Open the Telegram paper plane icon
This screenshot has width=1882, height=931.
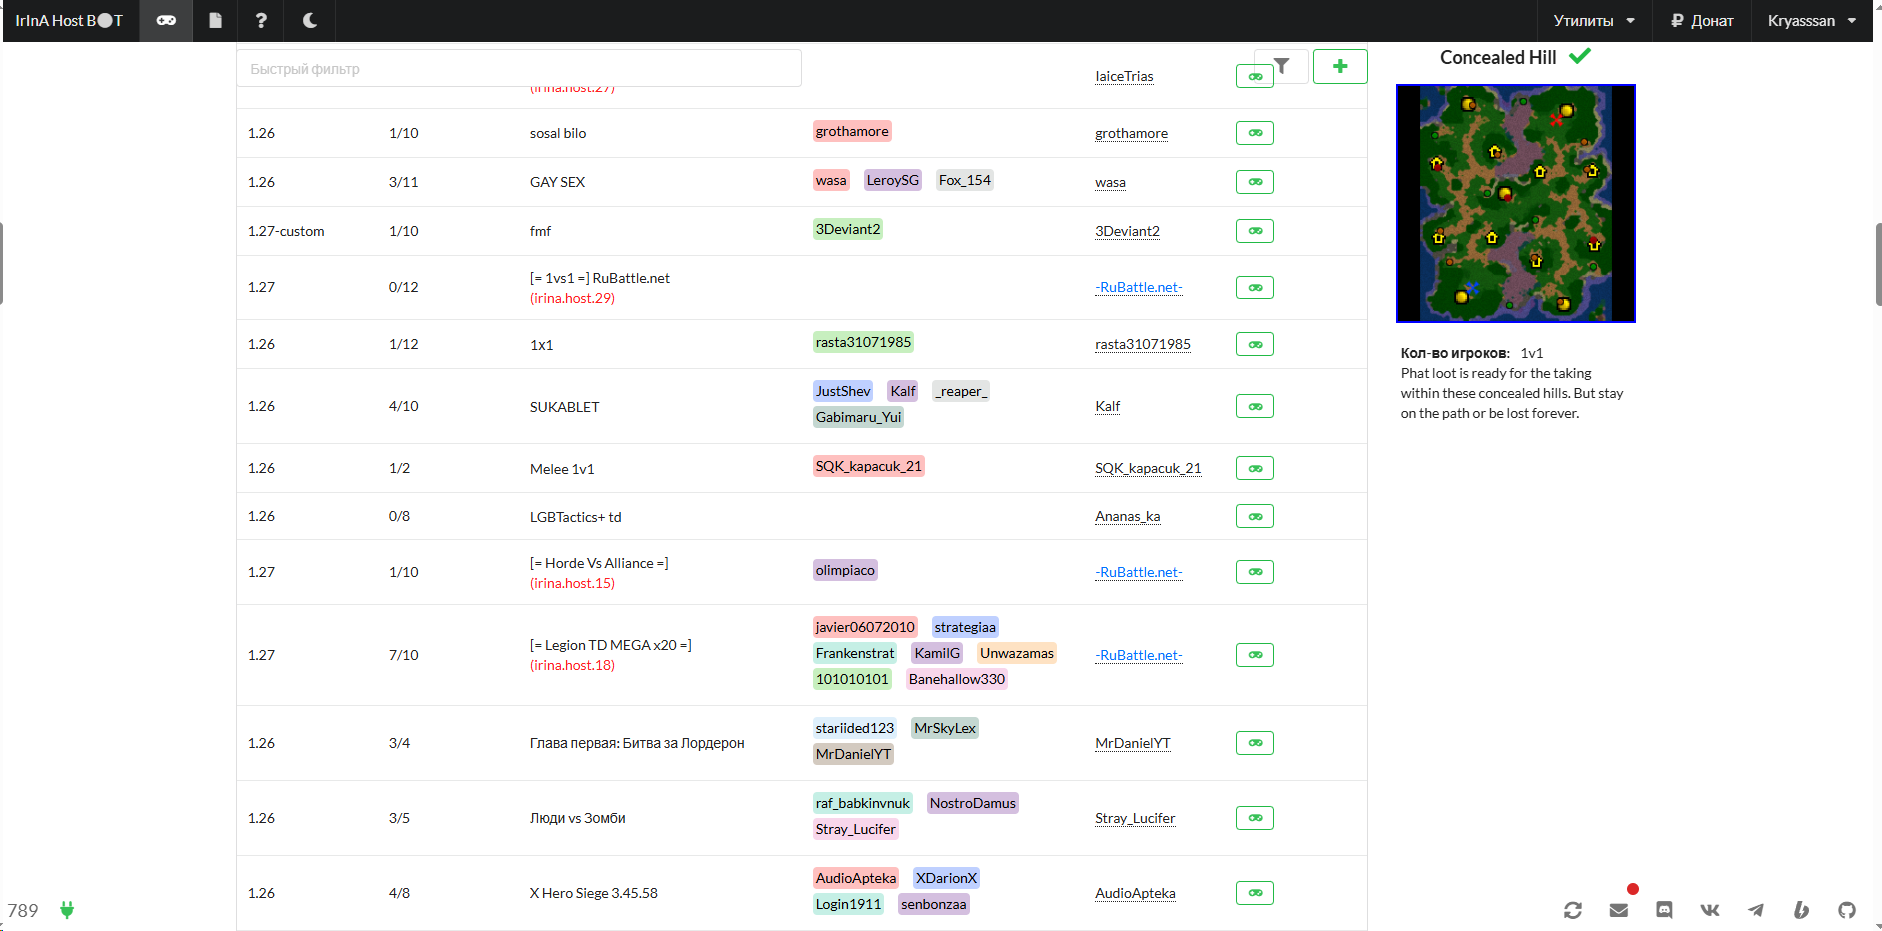(1756, 910)
